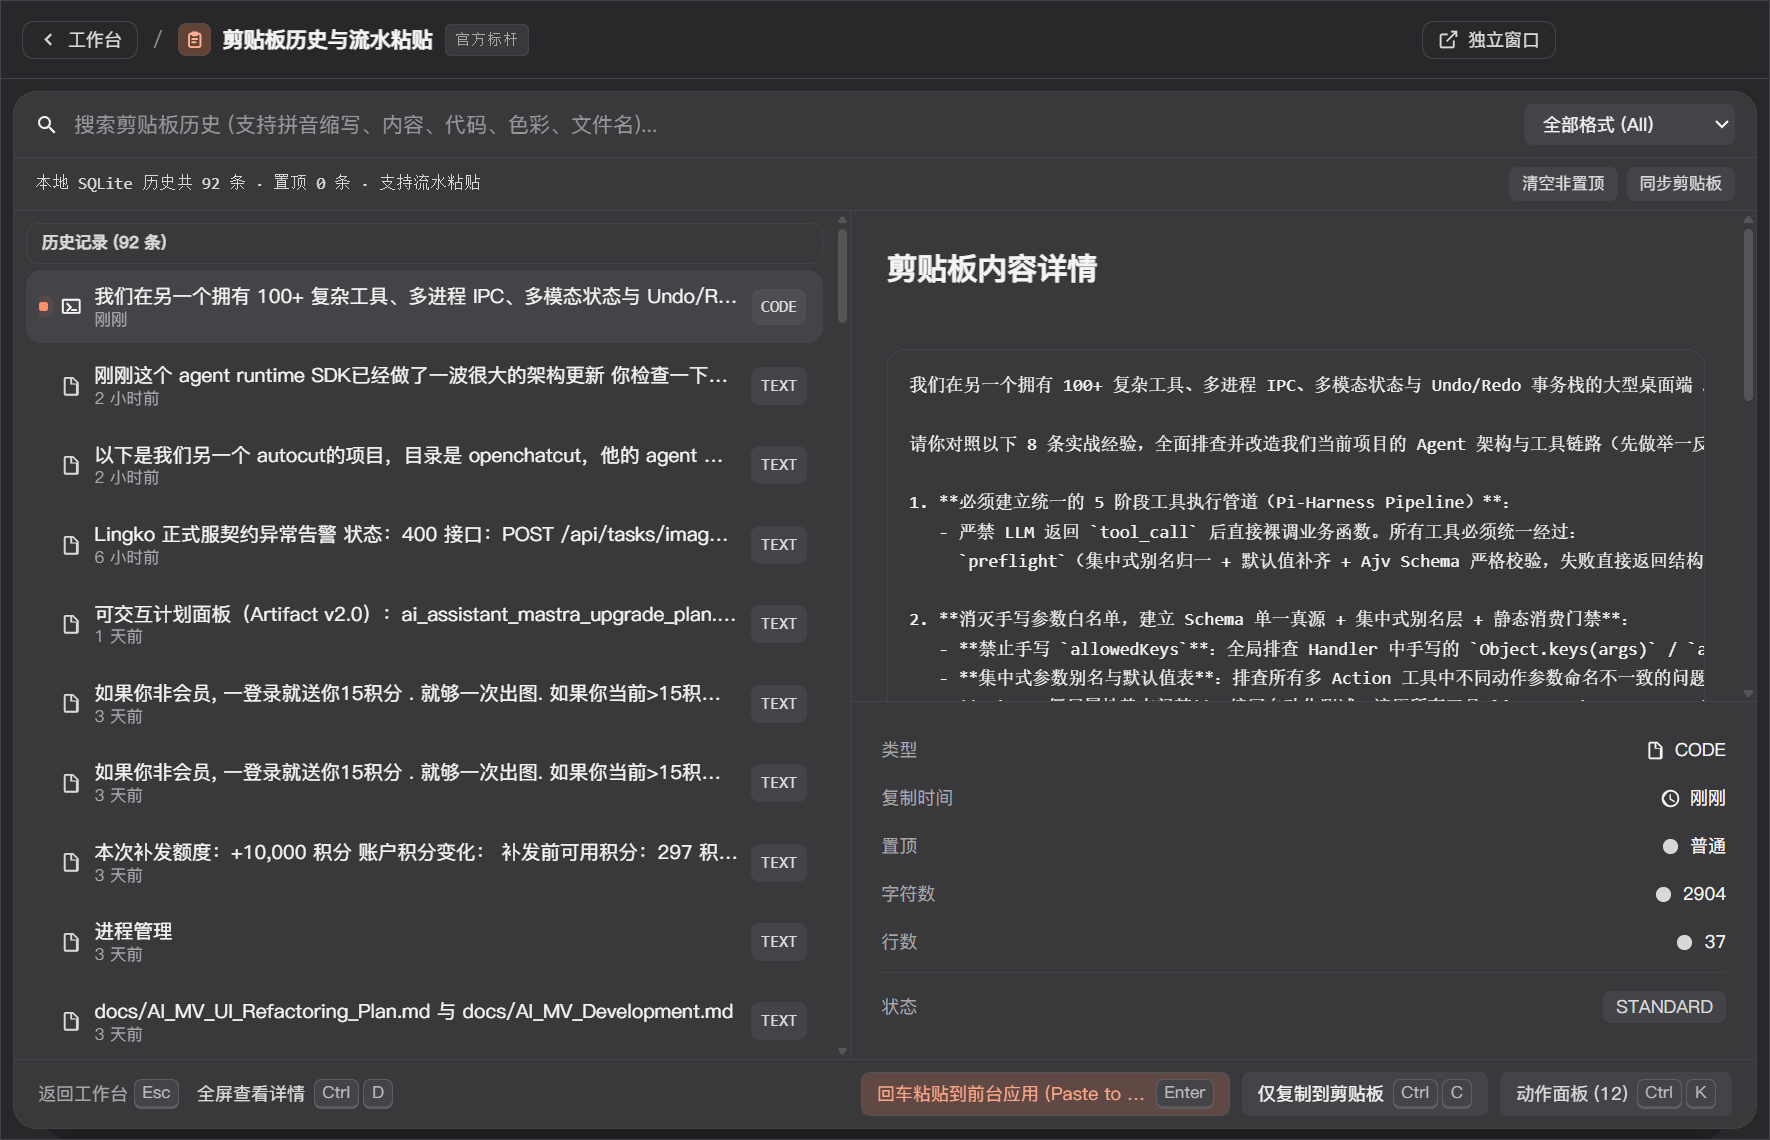Open the 全部格式 (All) format dropdown
This screenshot has height=1140, width=1770.
tap(1629, 125)
